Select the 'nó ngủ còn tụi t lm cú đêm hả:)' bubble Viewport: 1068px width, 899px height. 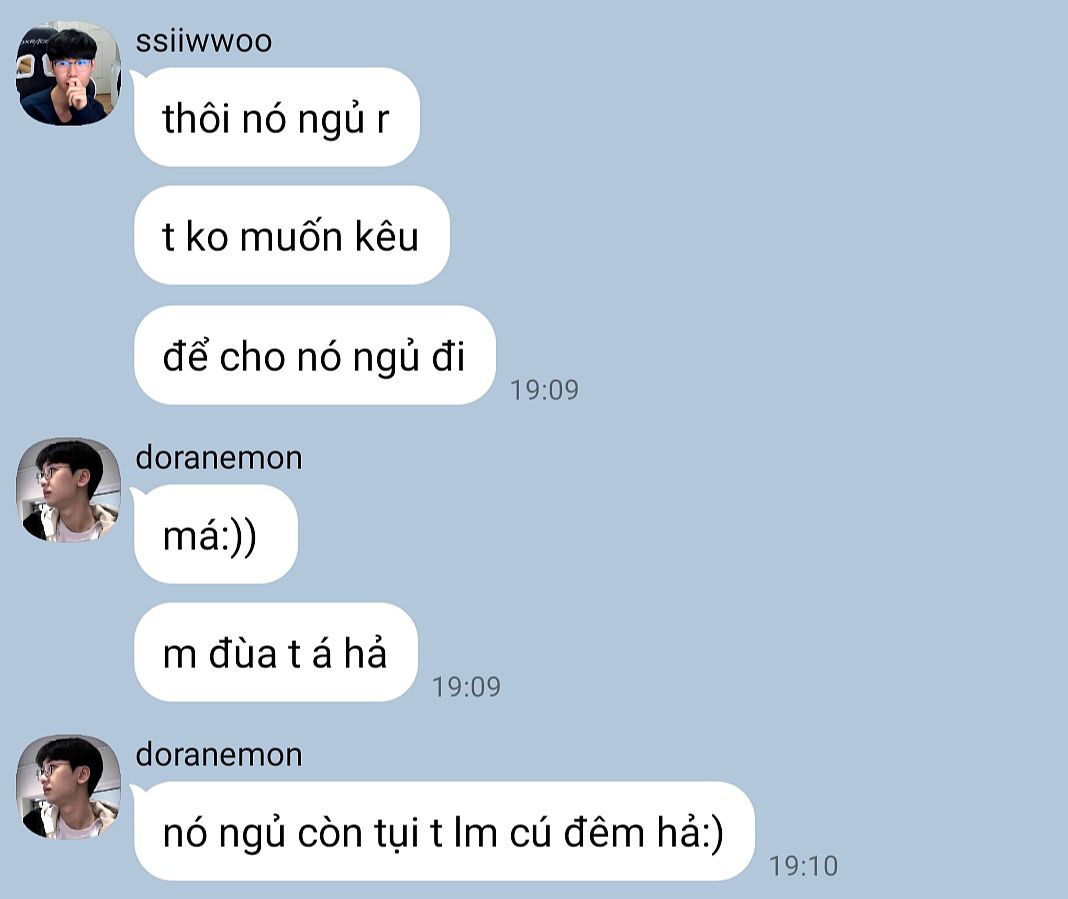coord(444,832)
